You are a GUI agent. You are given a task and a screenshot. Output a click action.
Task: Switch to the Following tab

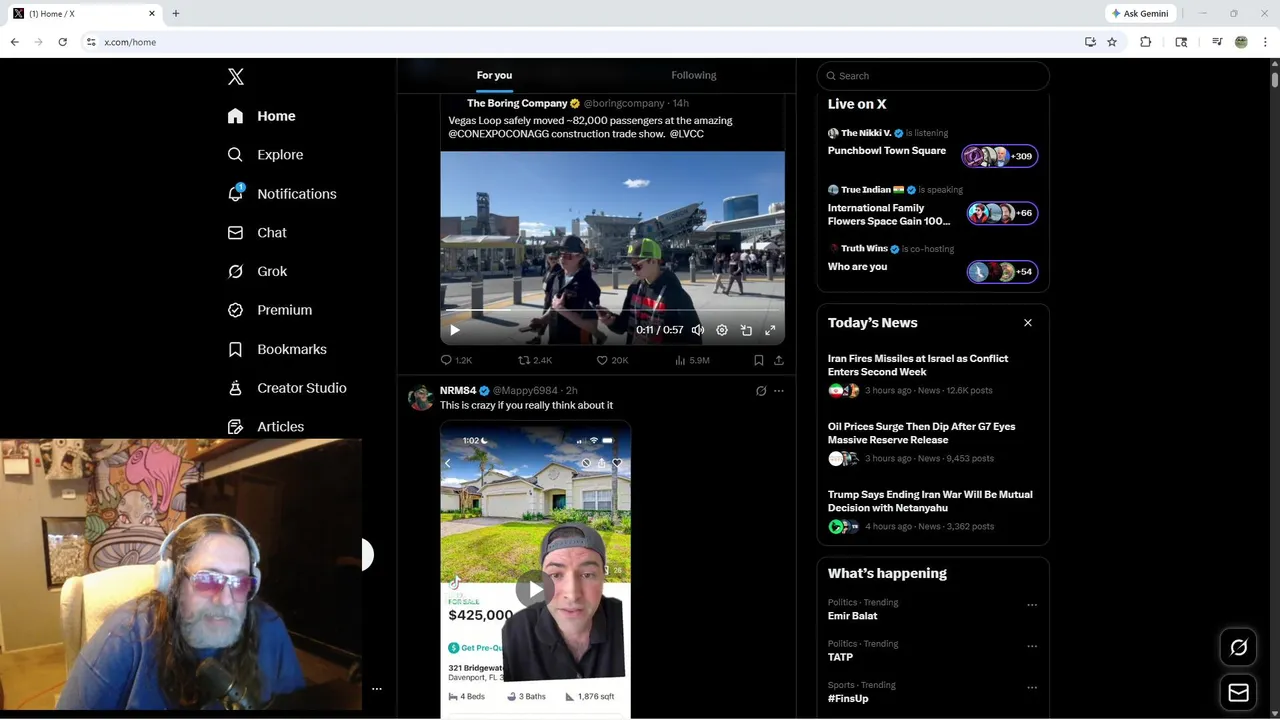pos(694,75)
